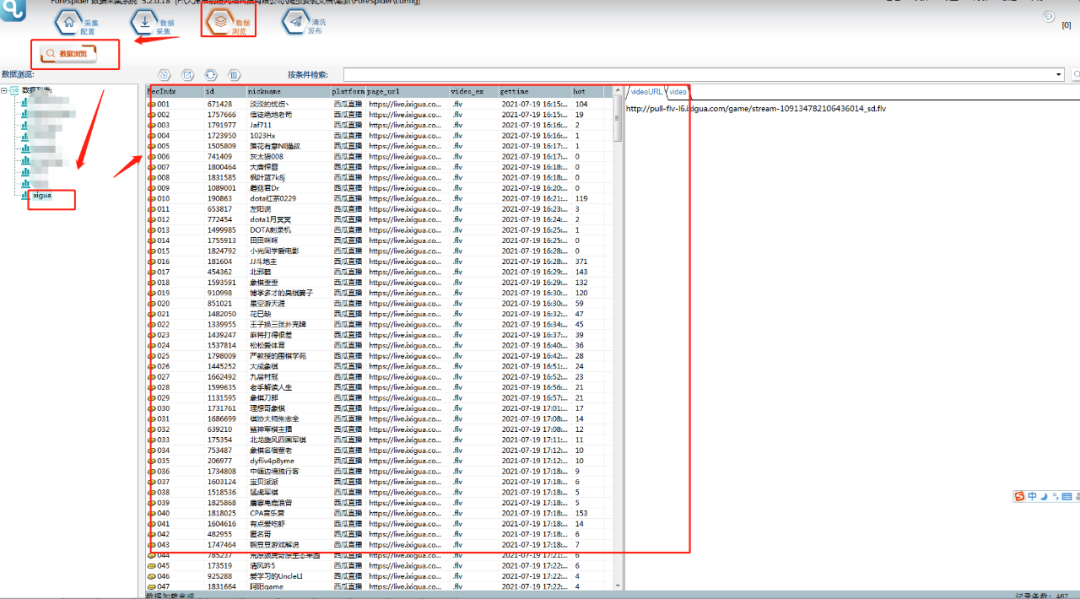The width and height of the screenshot is (1080, 599).
Task: Click the record icon of row 045
Action: tap(152, 566)
